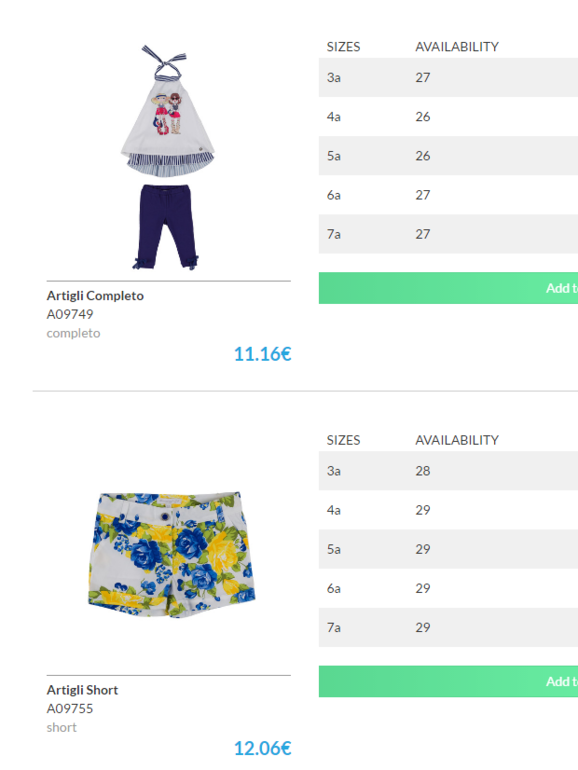Select size 3a row for Artigli Short

click(x=448, y=471)
